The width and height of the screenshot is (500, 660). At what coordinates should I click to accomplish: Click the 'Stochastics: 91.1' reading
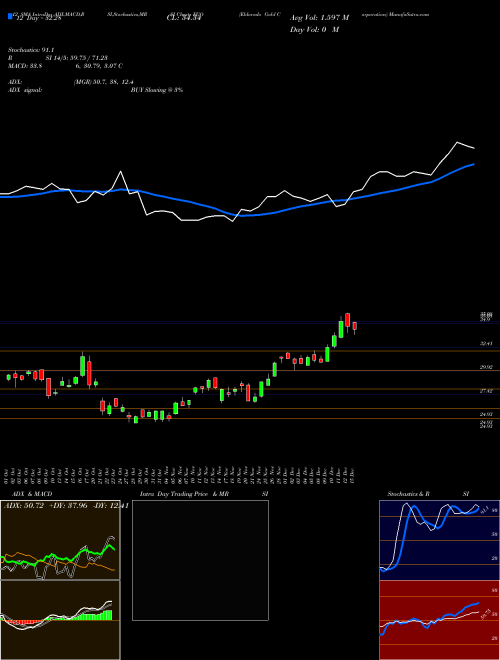click(31, 50)
